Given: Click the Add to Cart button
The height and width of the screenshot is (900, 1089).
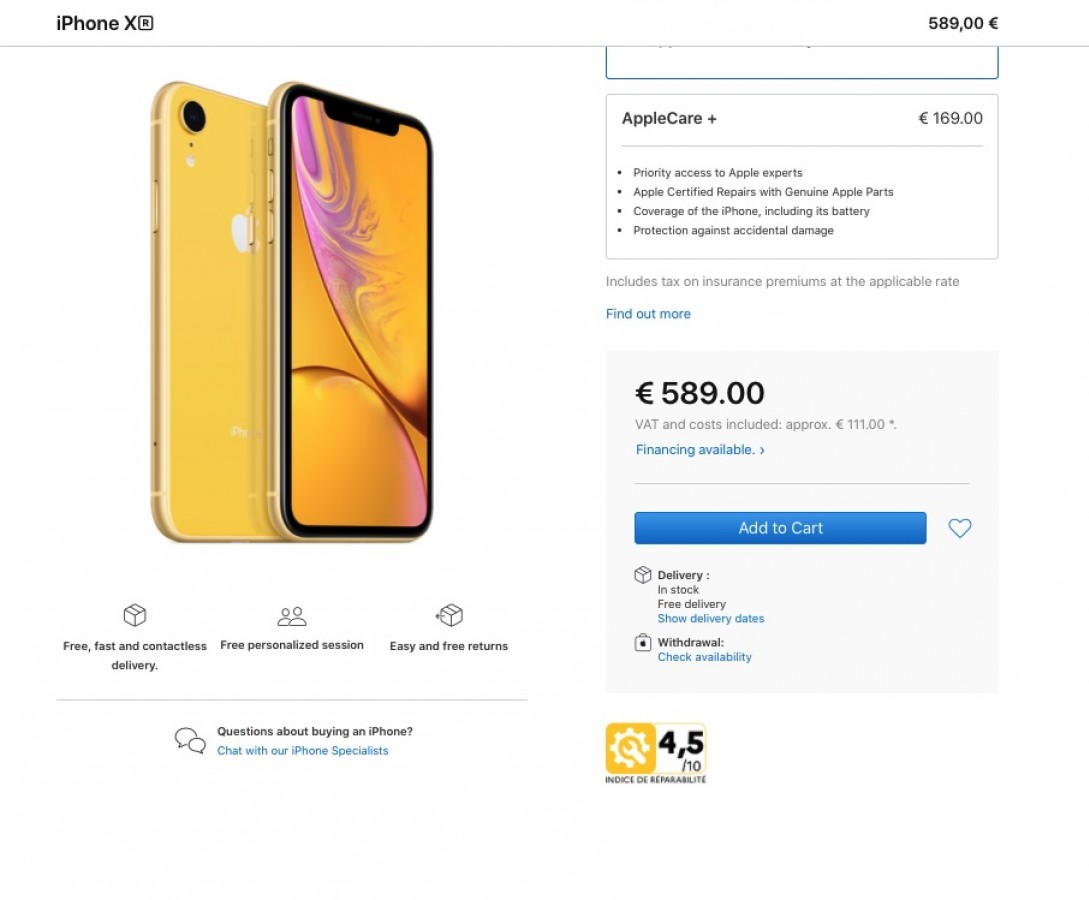Looking at the screenshot, I should pyautogui.click(x=780, y=528).
